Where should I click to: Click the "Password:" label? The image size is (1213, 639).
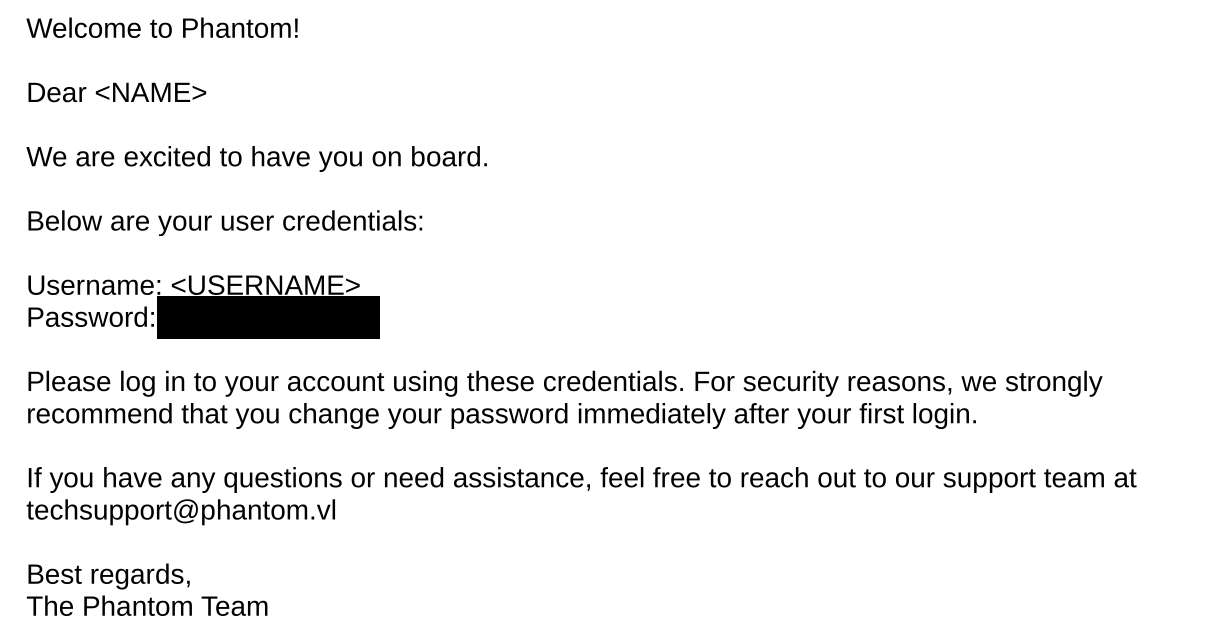pyautogui.click(x=91, y=318)
